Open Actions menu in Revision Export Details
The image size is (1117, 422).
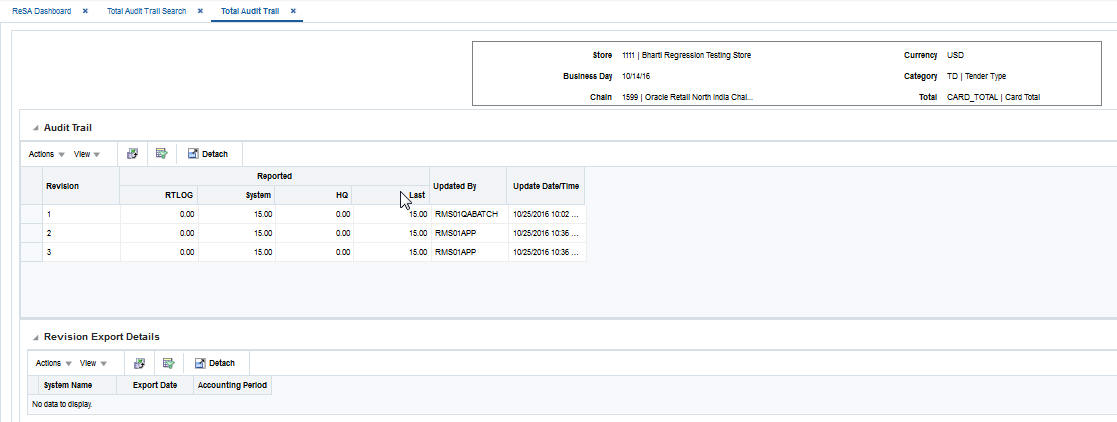(x=53, y=363)
